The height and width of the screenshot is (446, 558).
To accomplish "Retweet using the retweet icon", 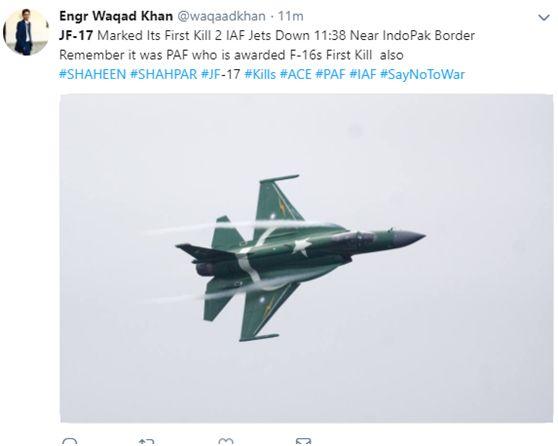I will point(146,442).
